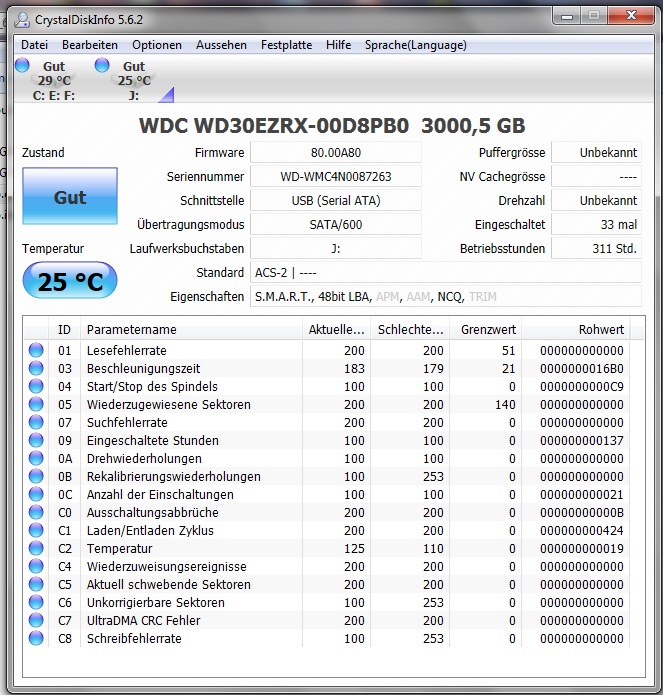The width and height of the screenshot is (664, 698).
Task: Select the Schreibfehlerrate parameter name
Action: pyautogui.click(x=134, y=639)
